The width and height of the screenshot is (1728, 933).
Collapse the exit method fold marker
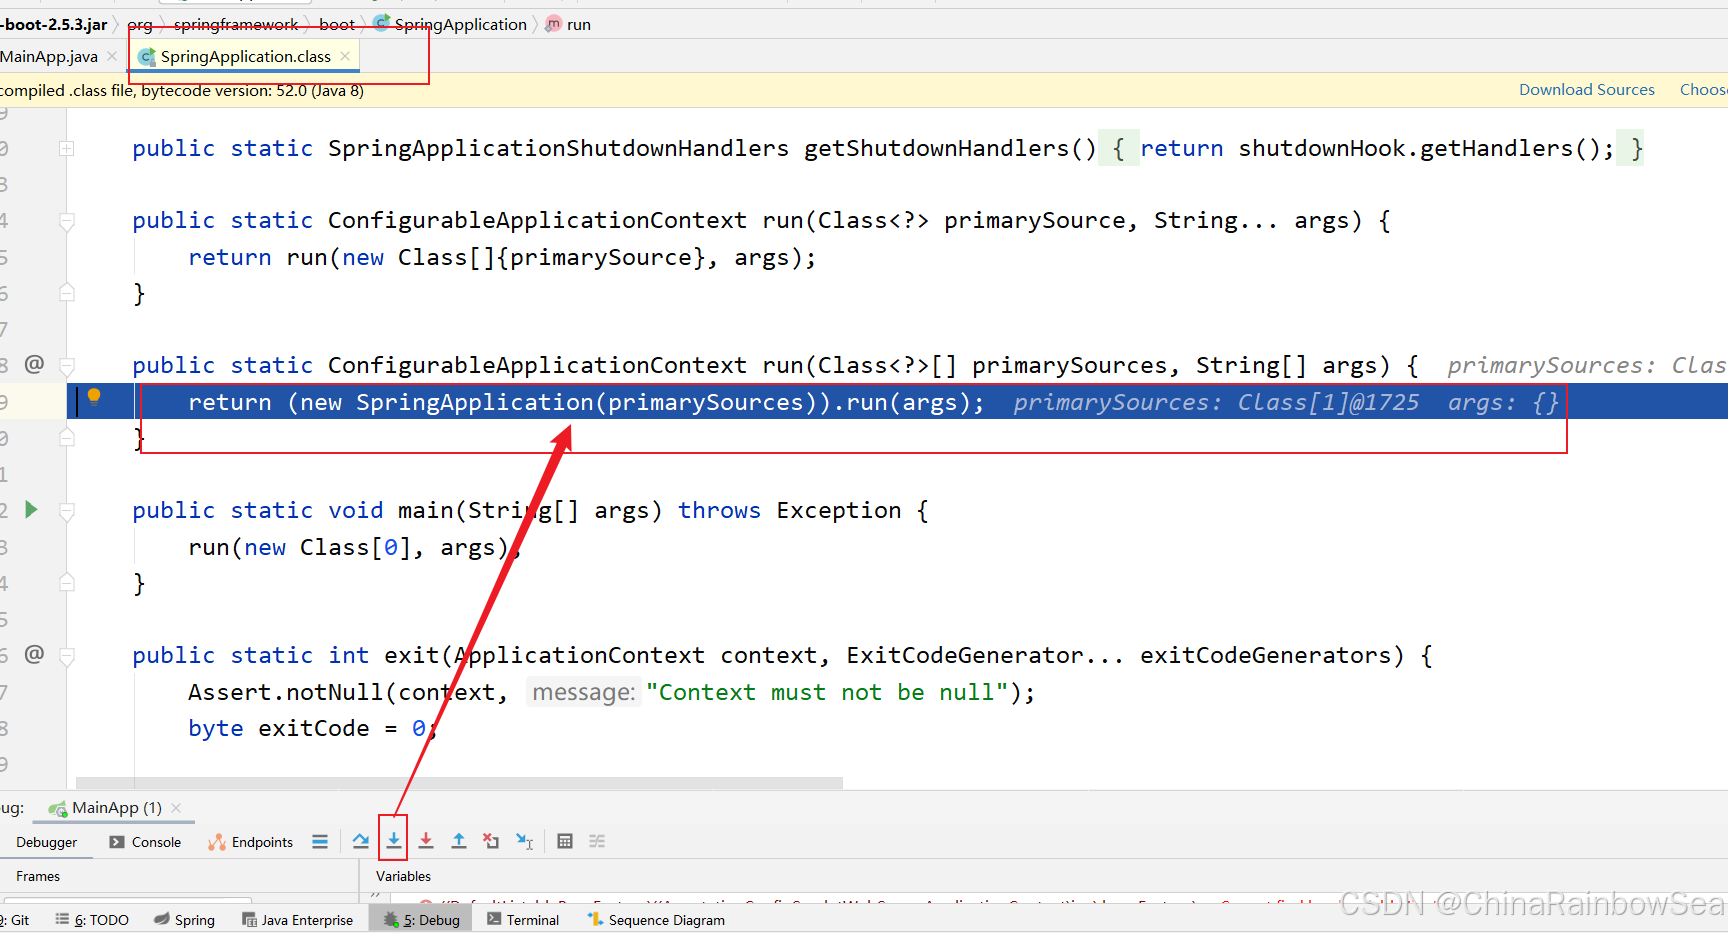click(x=67, y=656)
